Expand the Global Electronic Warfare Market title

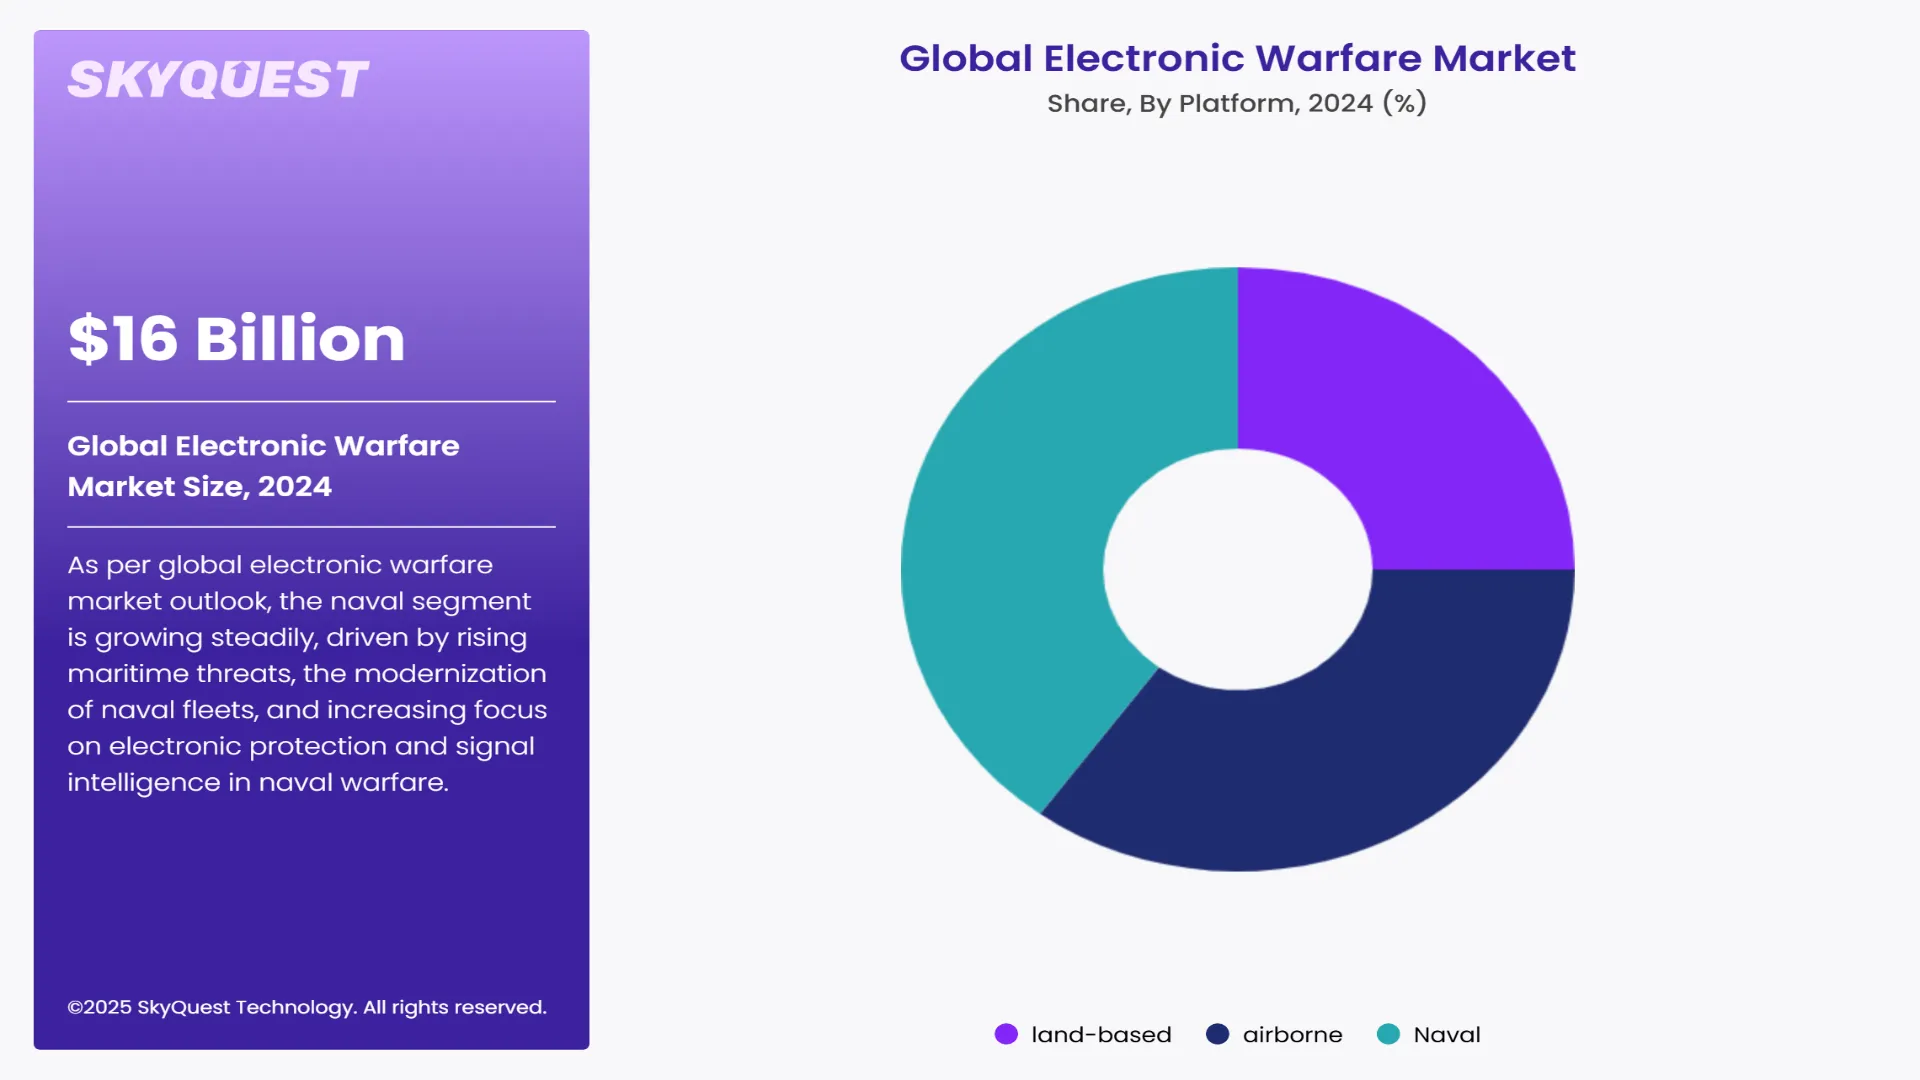click(x=1238, y=59)
